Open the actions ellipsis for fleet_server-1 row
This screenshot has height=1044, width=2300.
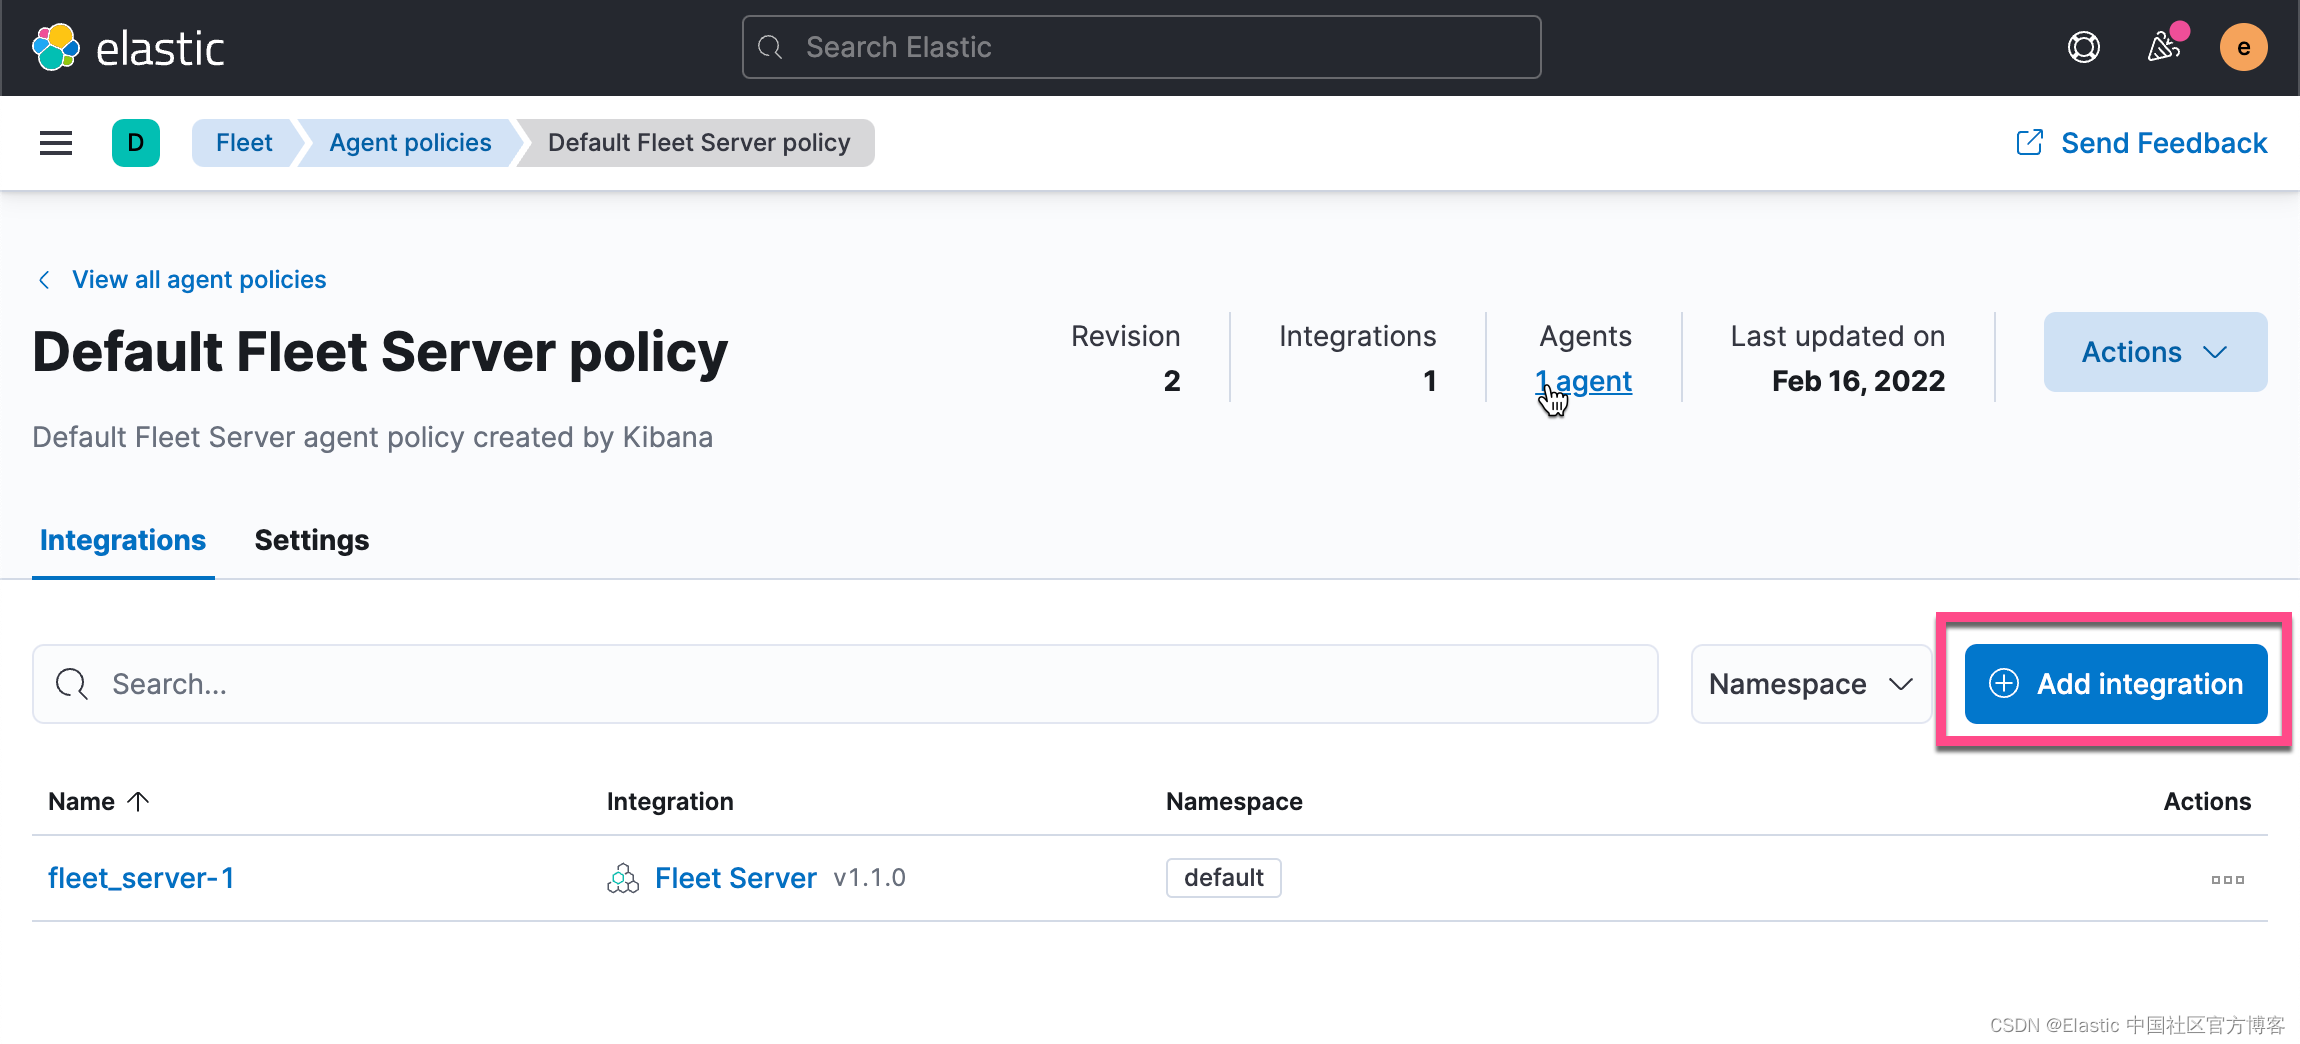click(x=2227, y=879)
